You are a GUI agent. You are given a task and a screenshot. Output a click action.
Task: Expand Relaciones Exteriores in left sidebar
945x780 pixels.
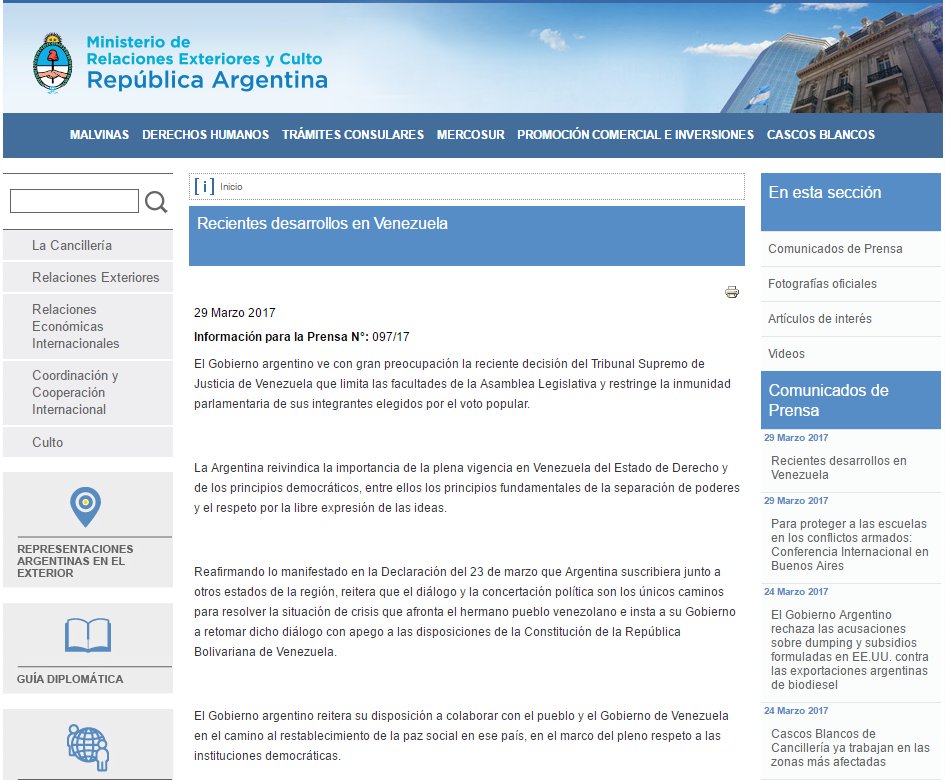tap(95, 277)
